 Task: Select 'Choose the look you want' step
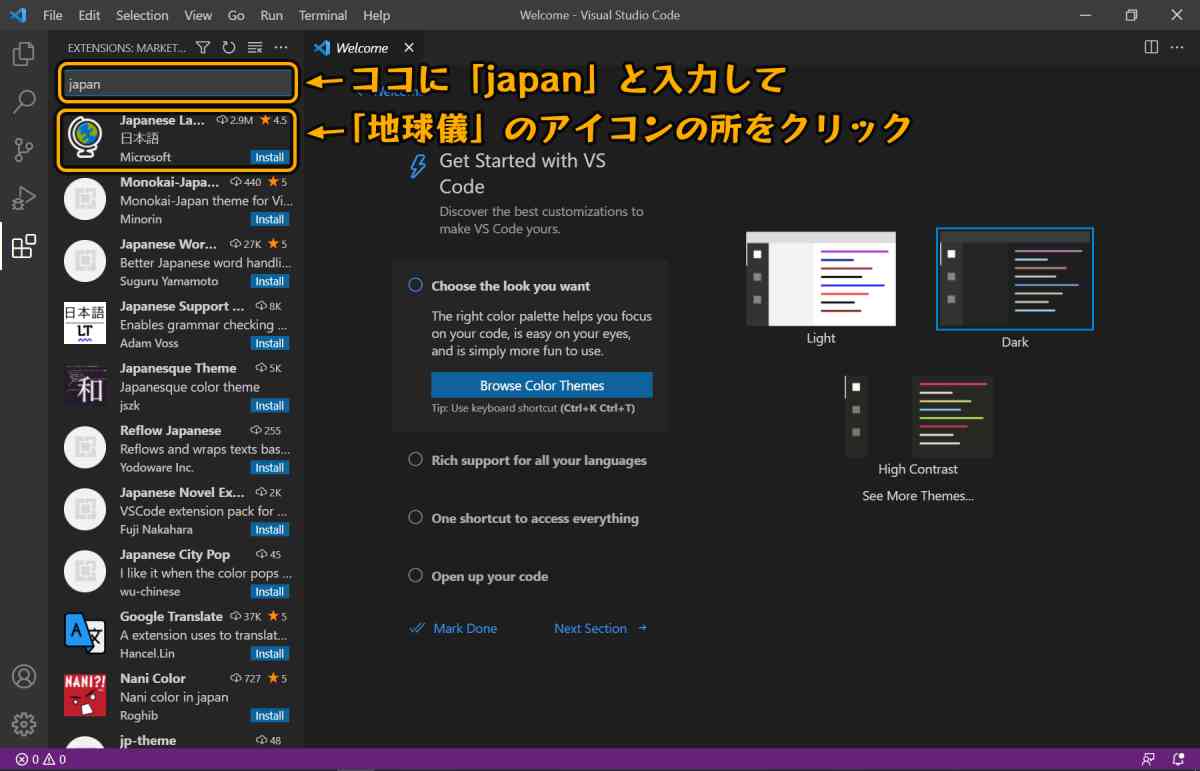pyautogui.click(x=511, y=286)
